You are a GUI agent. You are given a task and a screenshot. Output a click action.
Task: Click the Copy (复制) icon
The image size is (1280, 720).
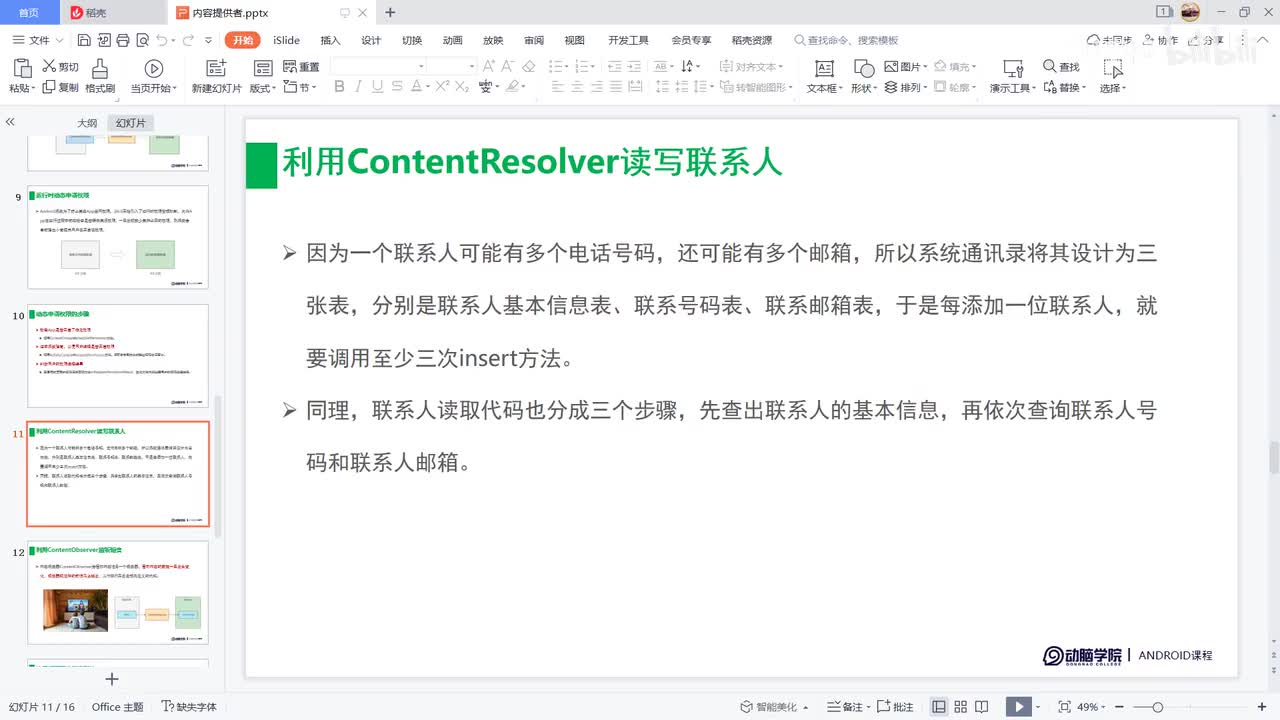coord(49,87)
